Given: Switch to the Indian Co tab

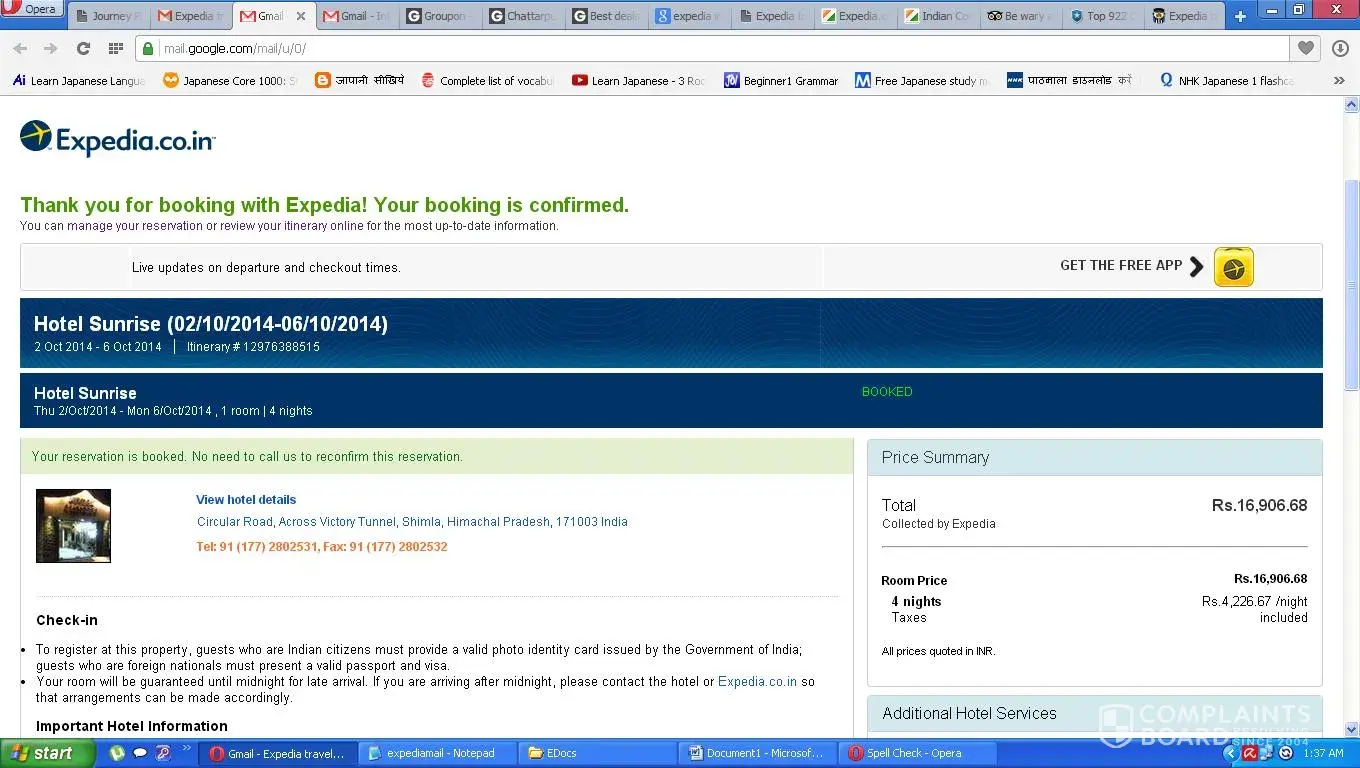Looking at the screenshot, I should pyautogui.click(x=938, y=16).
